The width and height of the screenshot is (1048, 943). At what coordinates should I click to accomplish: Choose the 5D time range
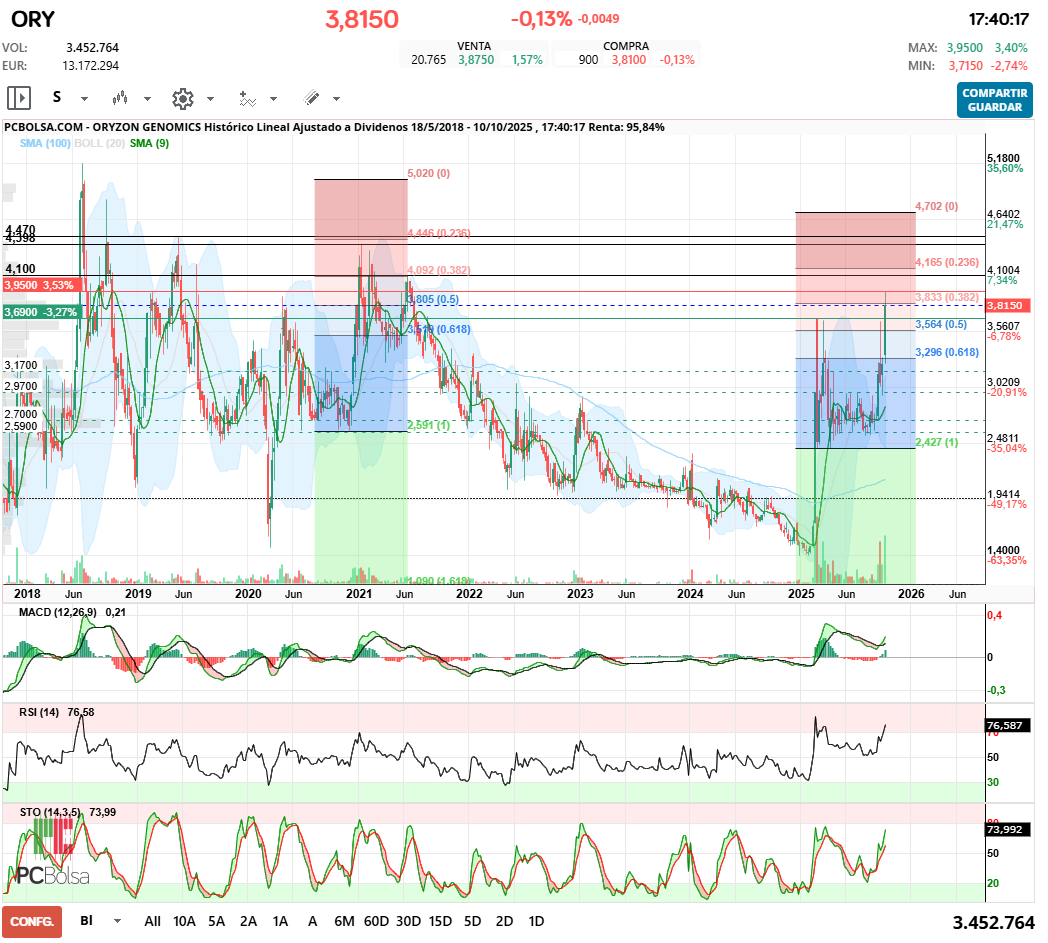(x=473, y=921)
